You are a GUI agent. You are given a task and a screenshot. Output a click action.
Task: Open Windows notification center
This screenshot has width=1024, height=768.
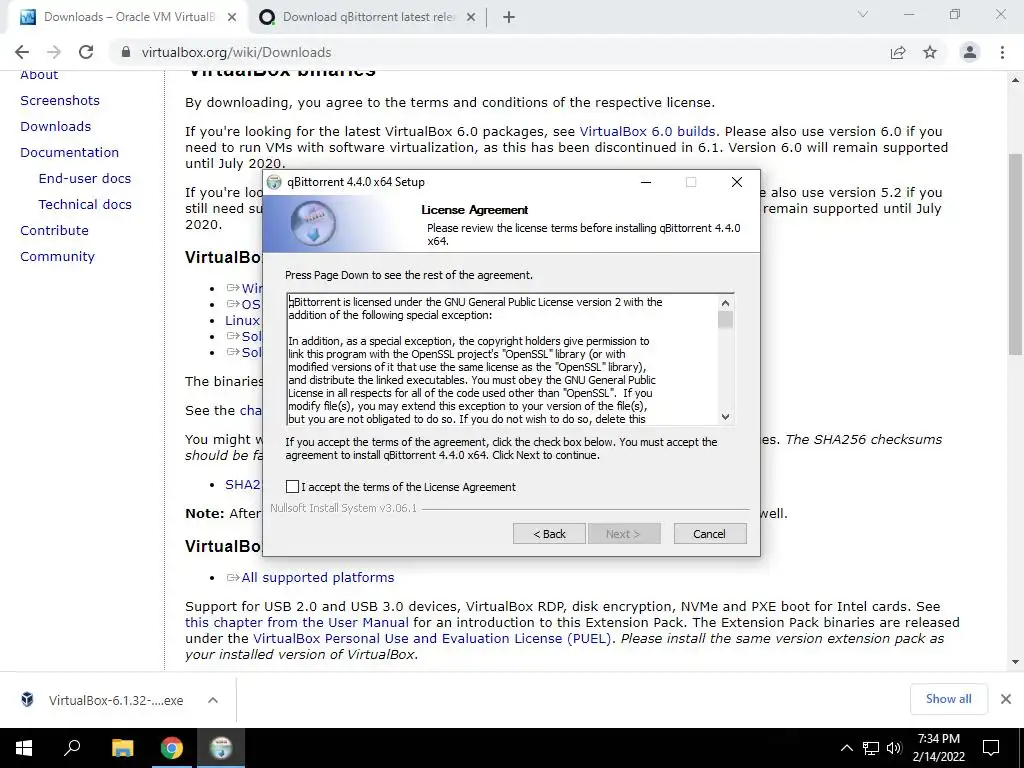click(x=991, y=748)
